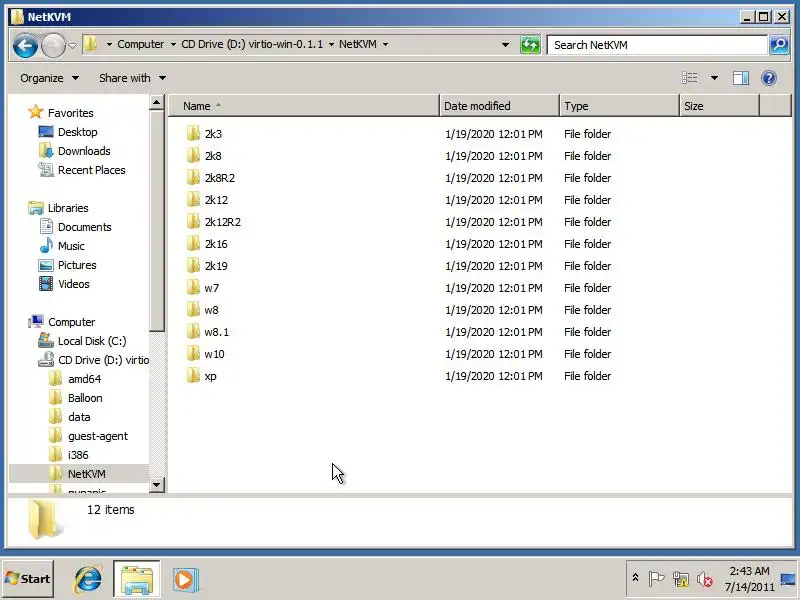This screenshot has height=600, width=800.
Task: Click the search magnifier icon
Action: [779, 45]
